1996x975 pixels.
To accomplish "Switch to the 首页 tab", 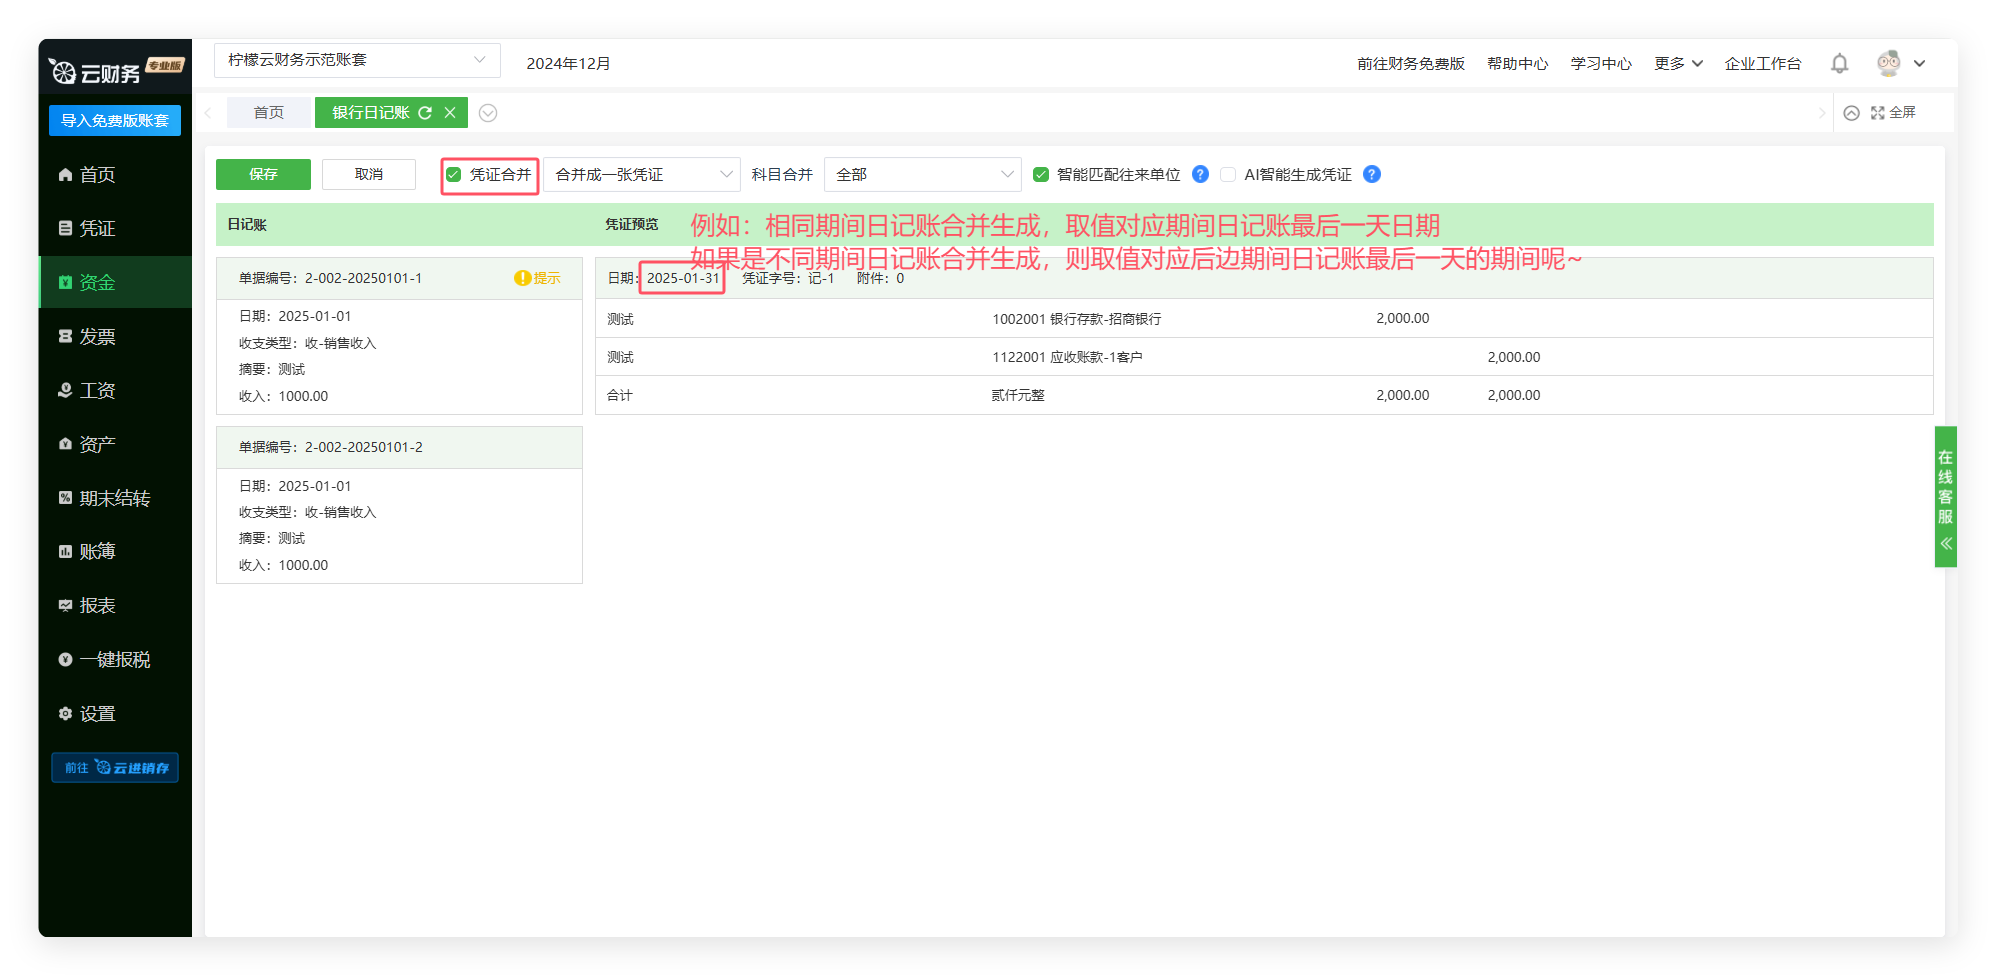I will click(x=268, y=113).
